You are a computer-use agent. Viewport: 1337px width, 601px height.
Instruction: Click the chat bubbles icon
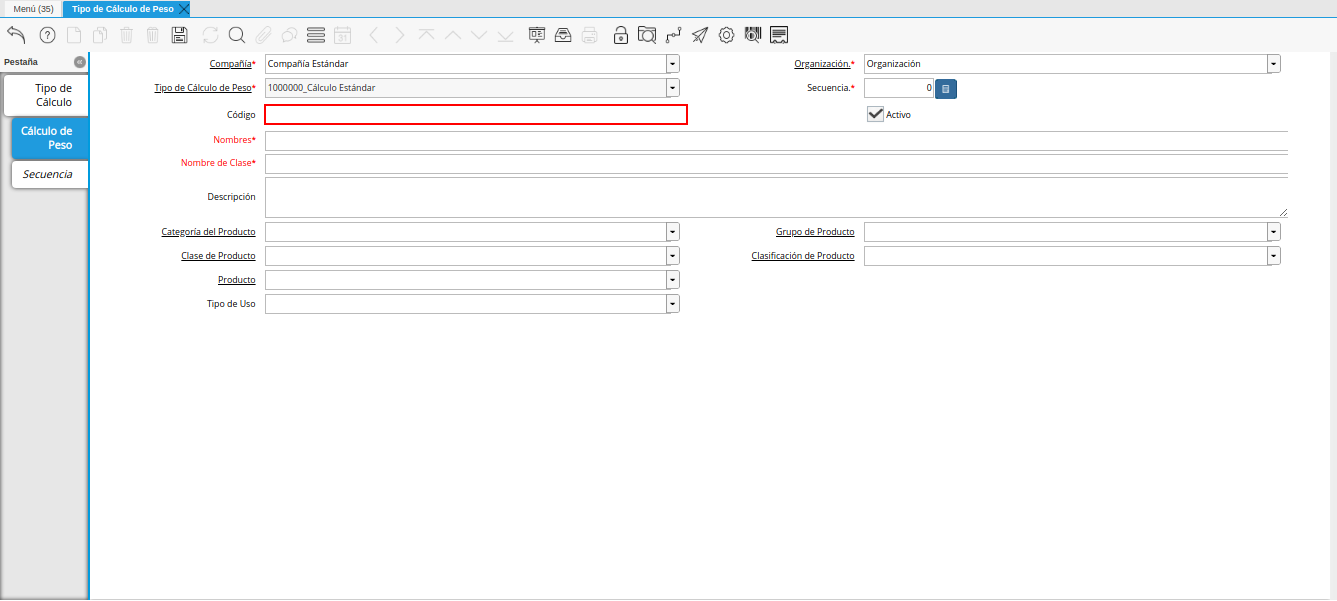(289, 35)
